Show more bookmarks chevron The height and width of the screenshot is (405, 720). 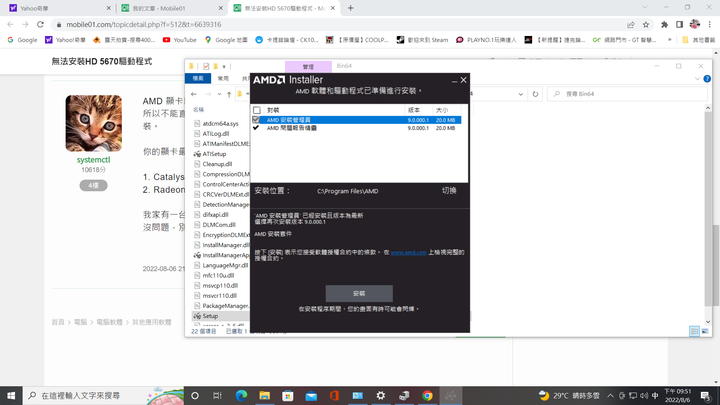tap(669, 40)
